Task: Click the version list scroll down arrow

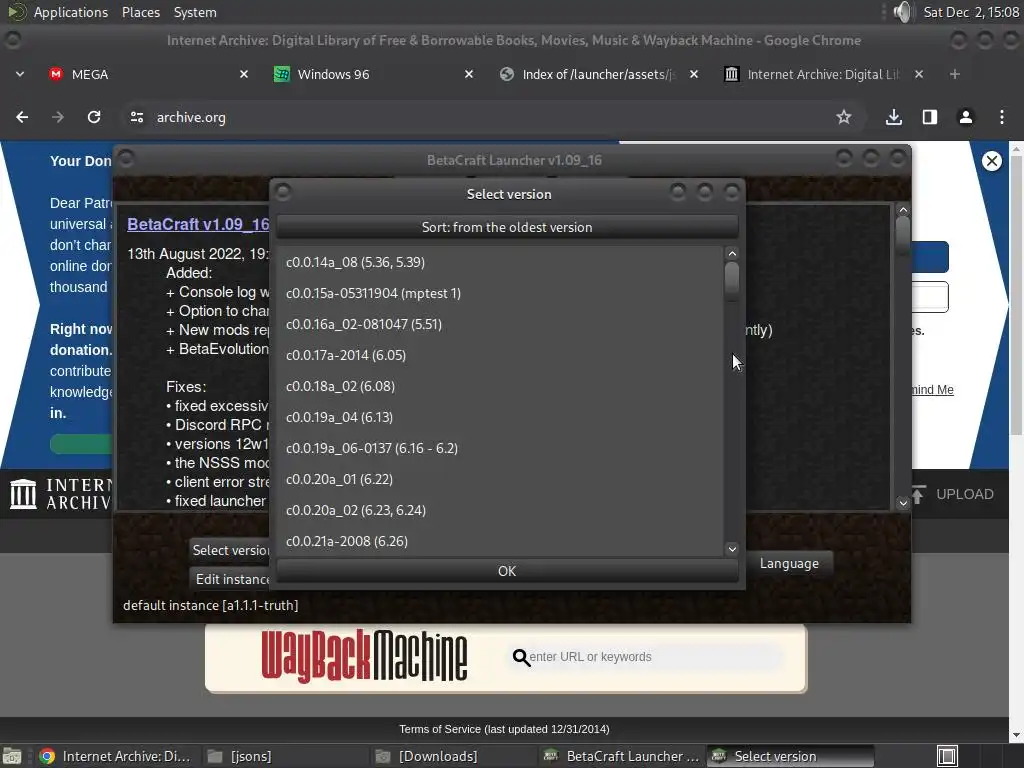Action: (x=732, y=549)
